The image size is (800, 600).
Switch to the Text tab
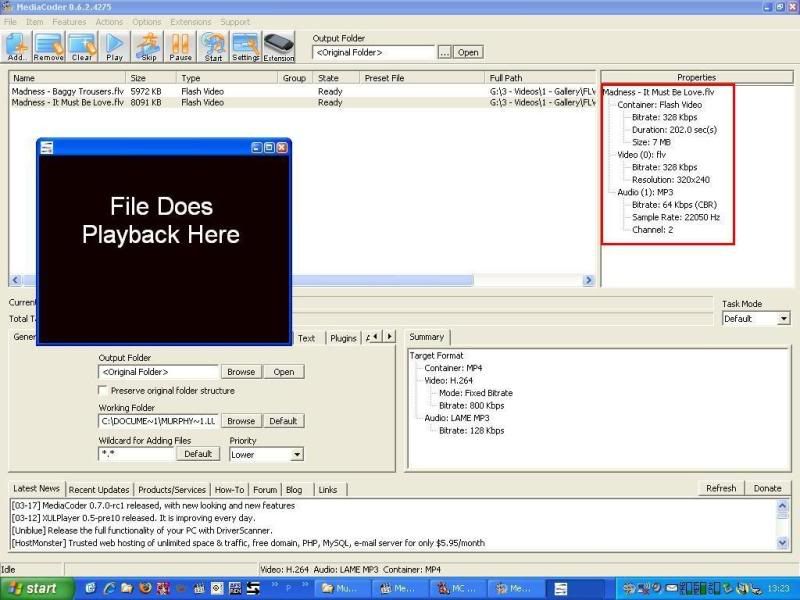tap(306, 338)
